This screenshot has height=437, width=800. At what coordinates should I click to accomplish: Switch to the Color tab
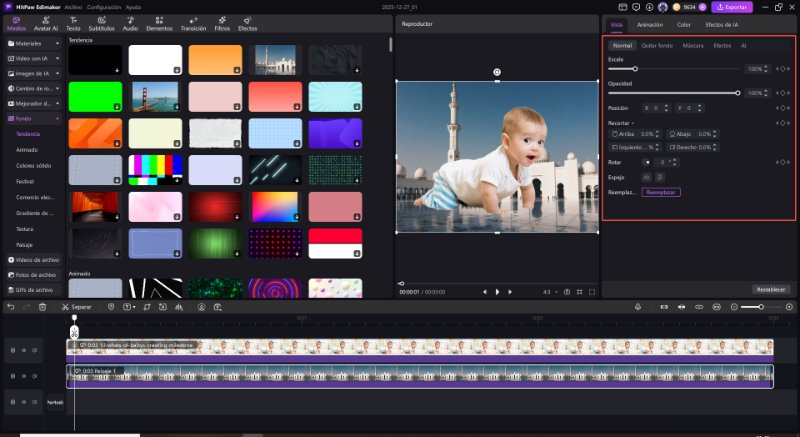[x=684, y=24]
